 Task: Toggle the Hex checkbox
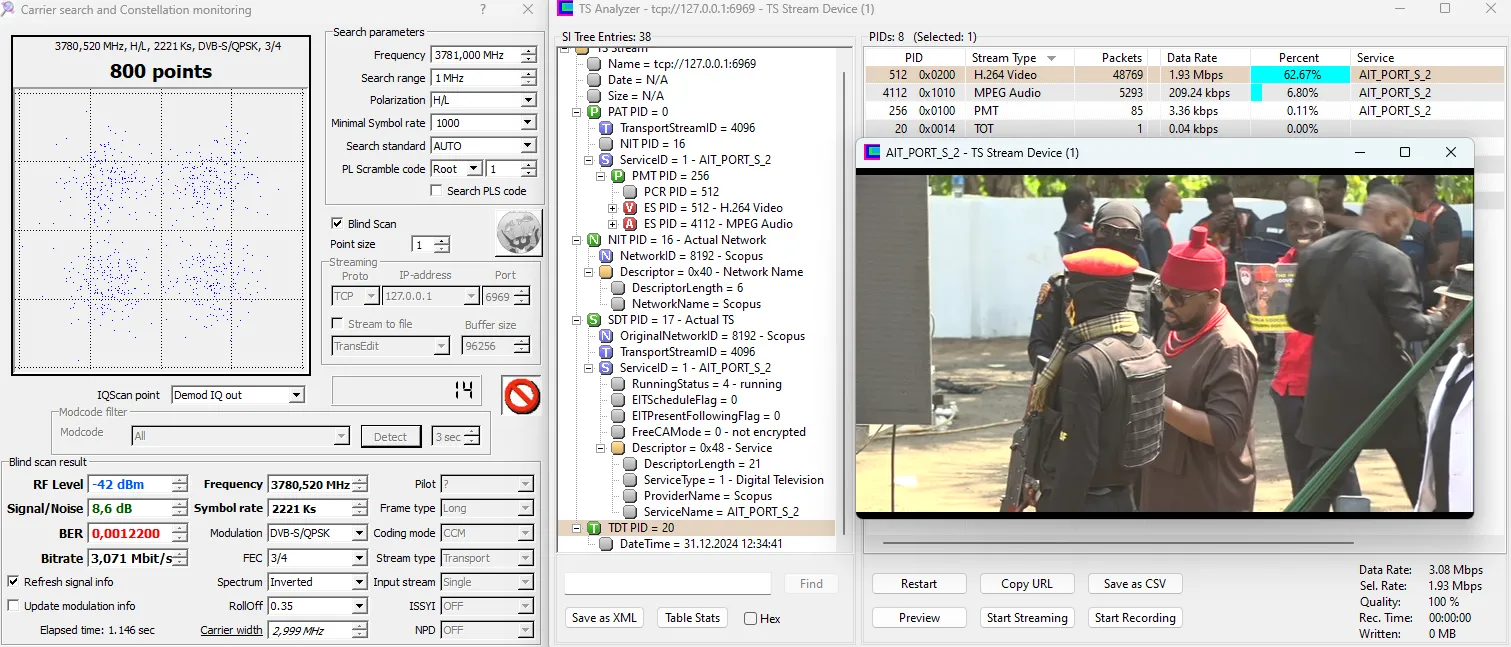(750, 619)
